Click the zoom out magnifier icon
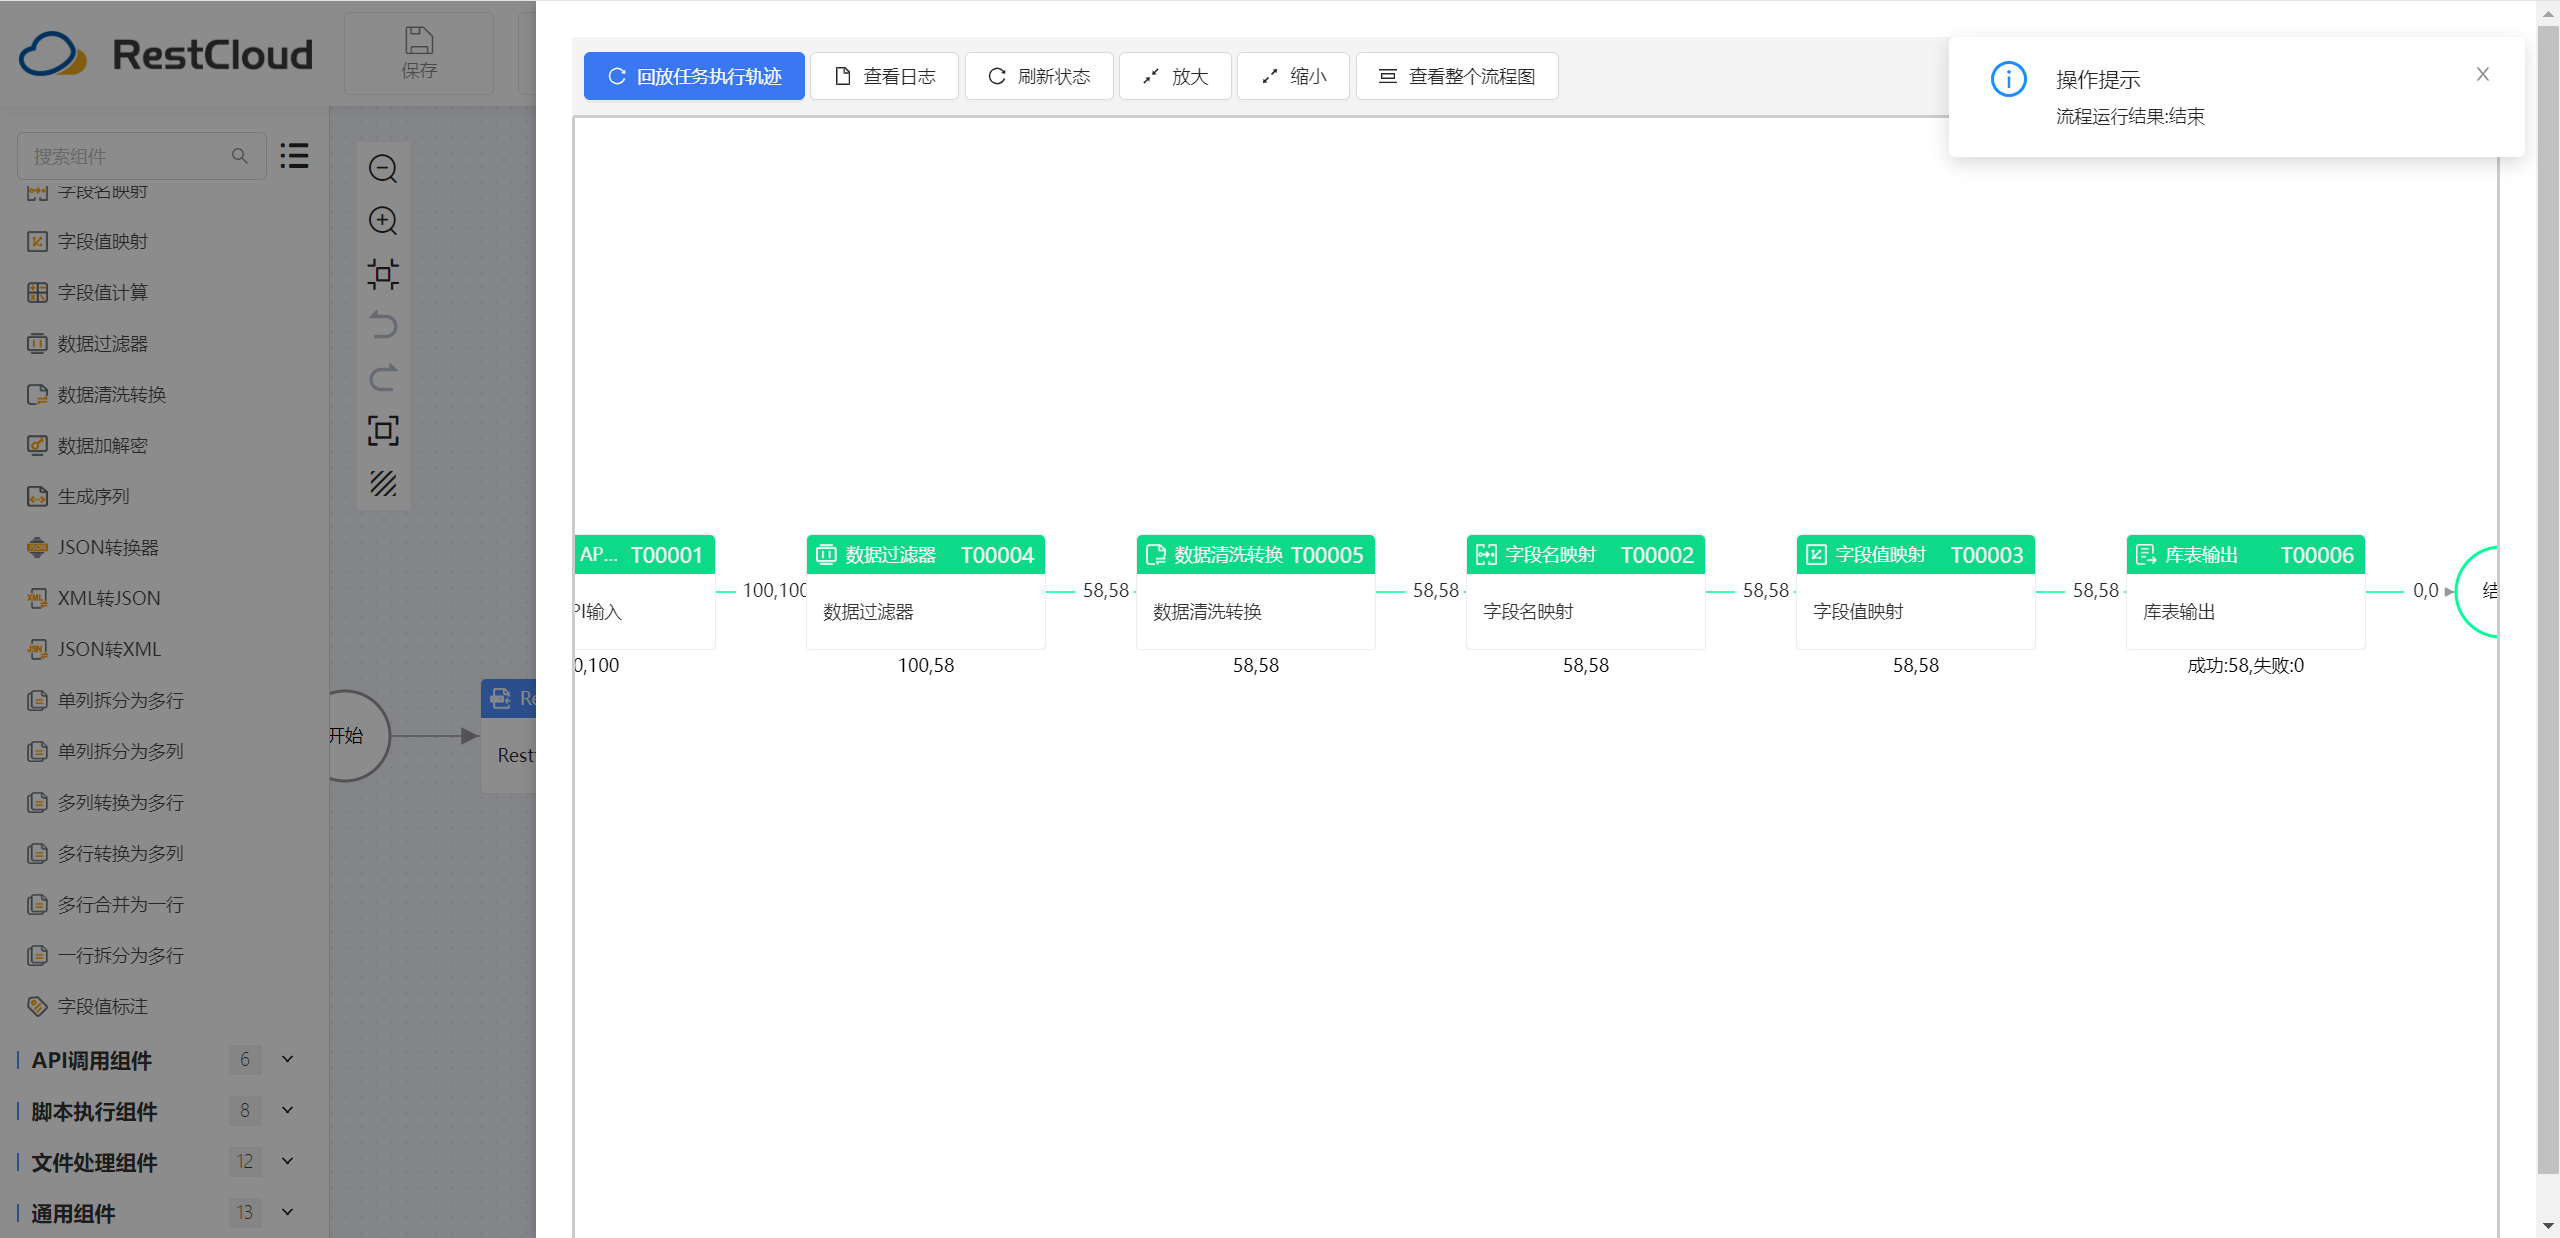 tap(383, 169)
